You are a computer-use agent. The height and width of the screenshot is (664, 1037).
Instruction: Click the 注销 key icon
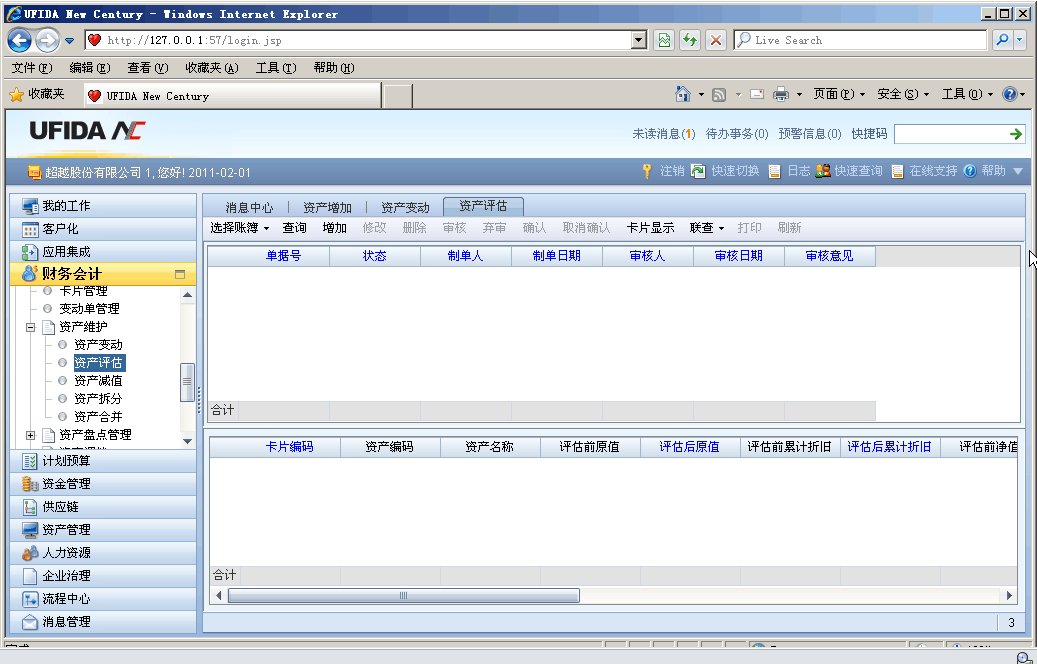coord(647,171)
